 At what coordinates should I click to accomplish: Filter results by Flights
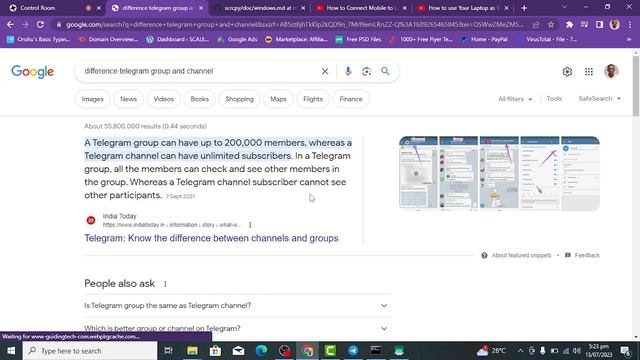(x=313, y=99)
